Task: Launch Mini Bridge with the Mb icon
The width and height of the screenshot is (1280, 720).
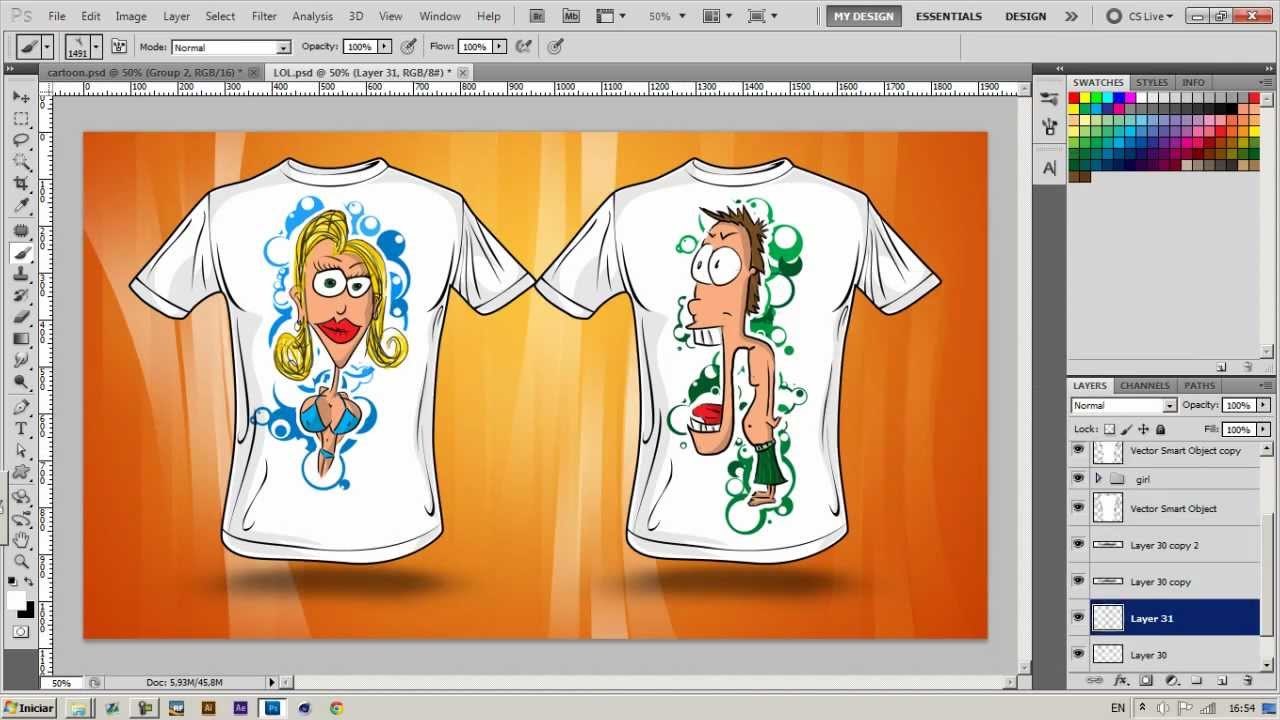Action: [571, 16]
